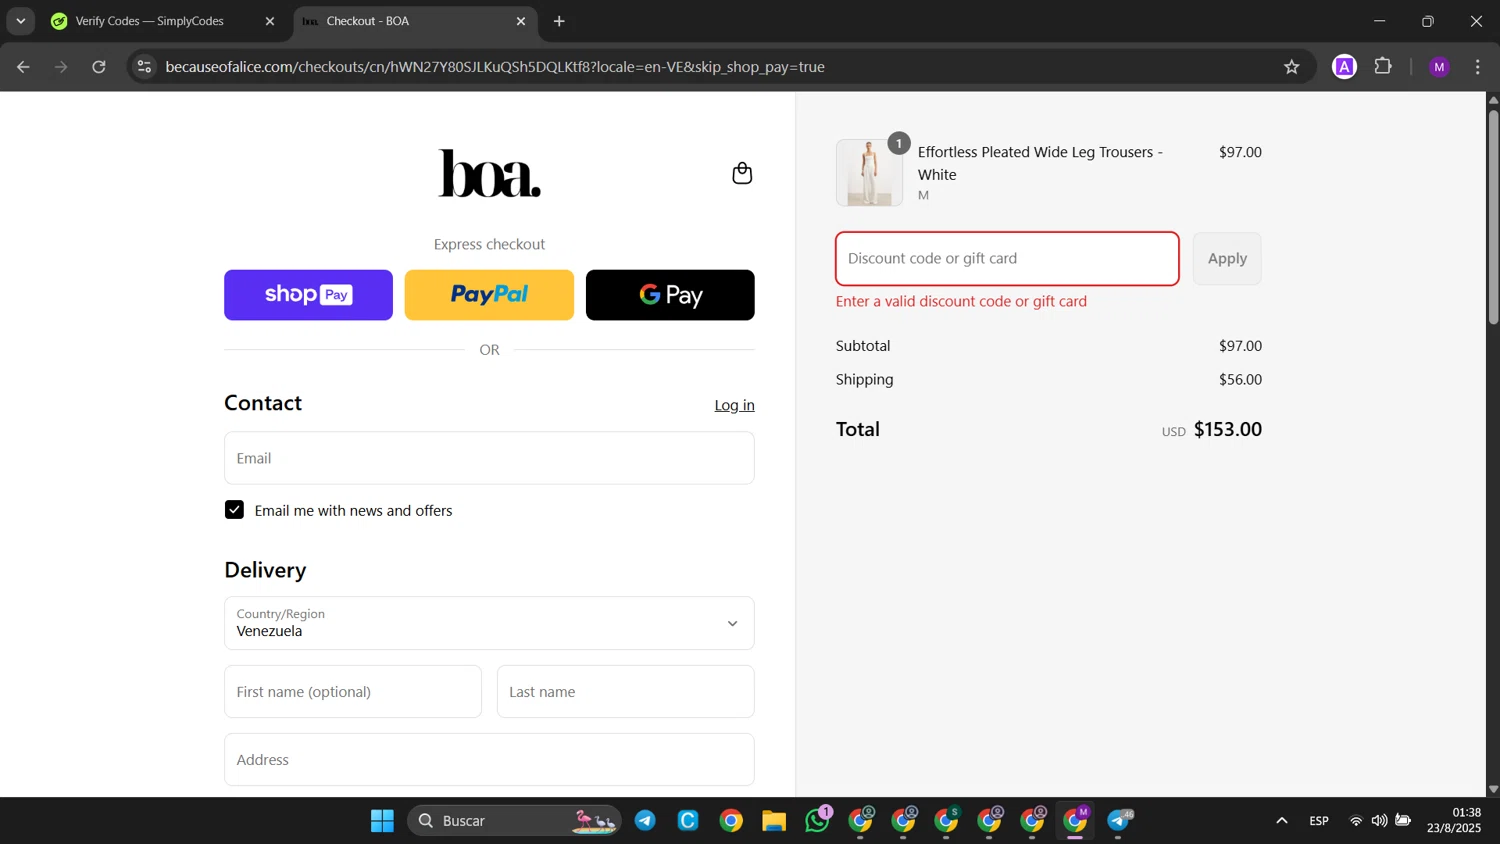The width and height of the screenshot is (1500, 844).
Task: Open the volume control icon
Action: (1379, 821)
